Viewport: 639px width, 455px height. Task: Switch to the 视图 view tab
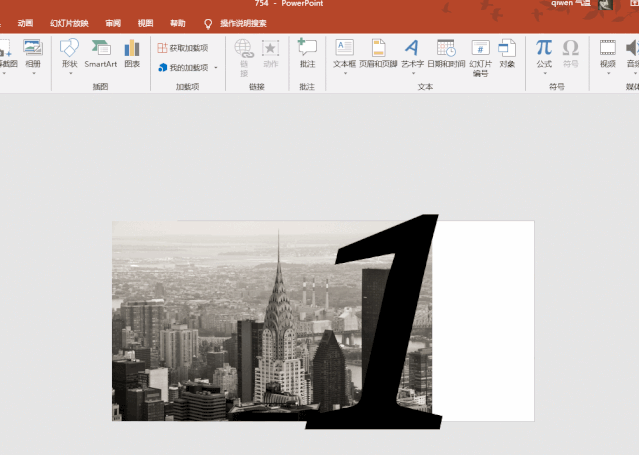[146, 22]
